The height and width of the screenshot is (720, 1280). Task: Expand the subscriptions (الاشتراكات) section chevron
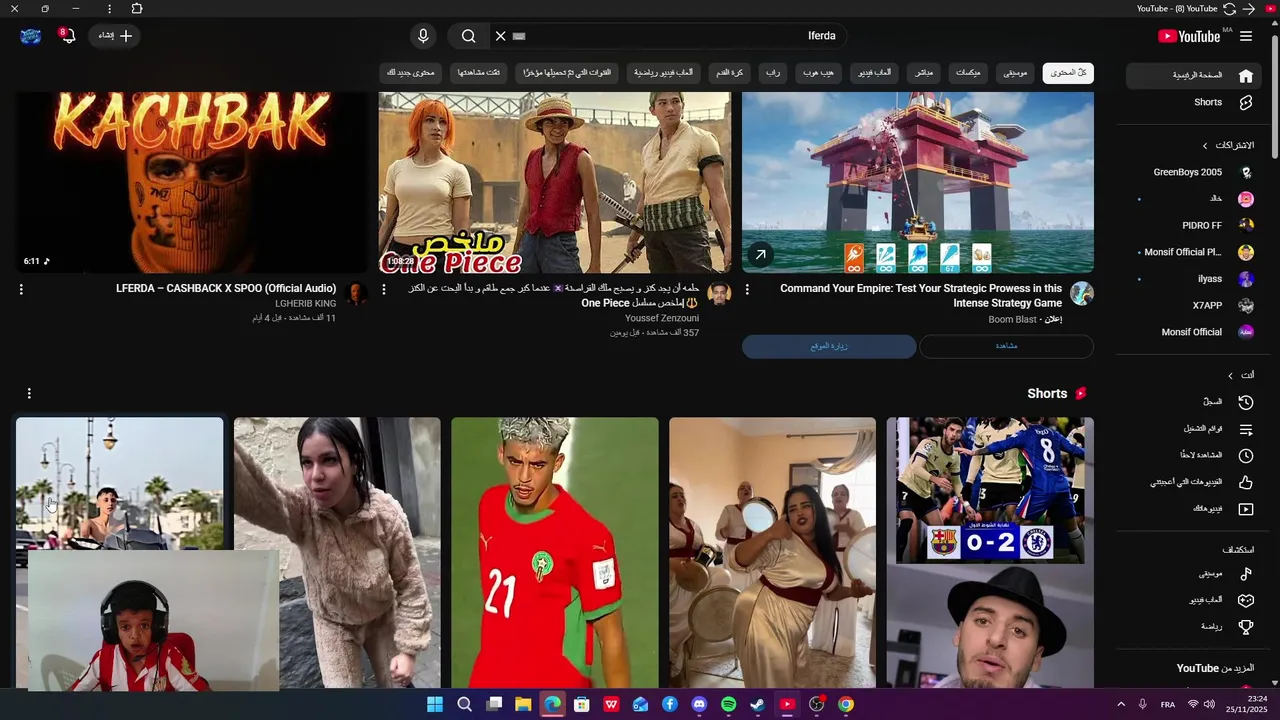[1205, 146]
